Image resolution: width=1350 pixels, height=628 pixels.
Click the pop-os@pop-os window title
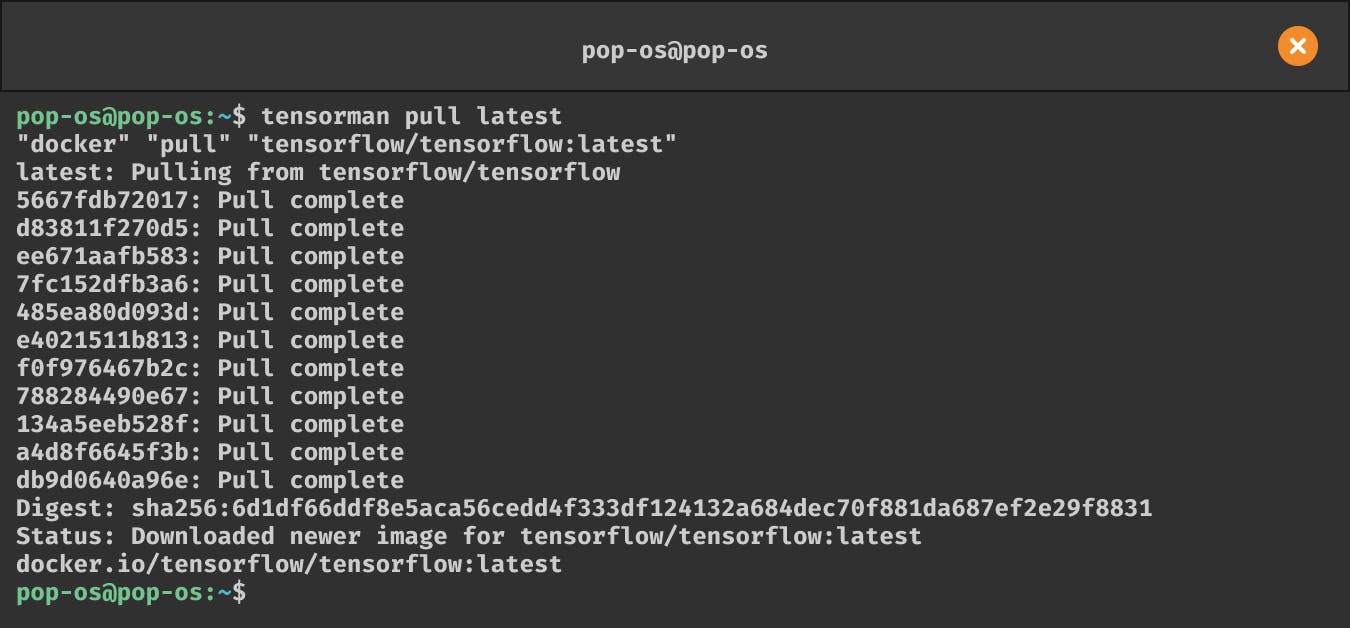(x=675, y=50)
